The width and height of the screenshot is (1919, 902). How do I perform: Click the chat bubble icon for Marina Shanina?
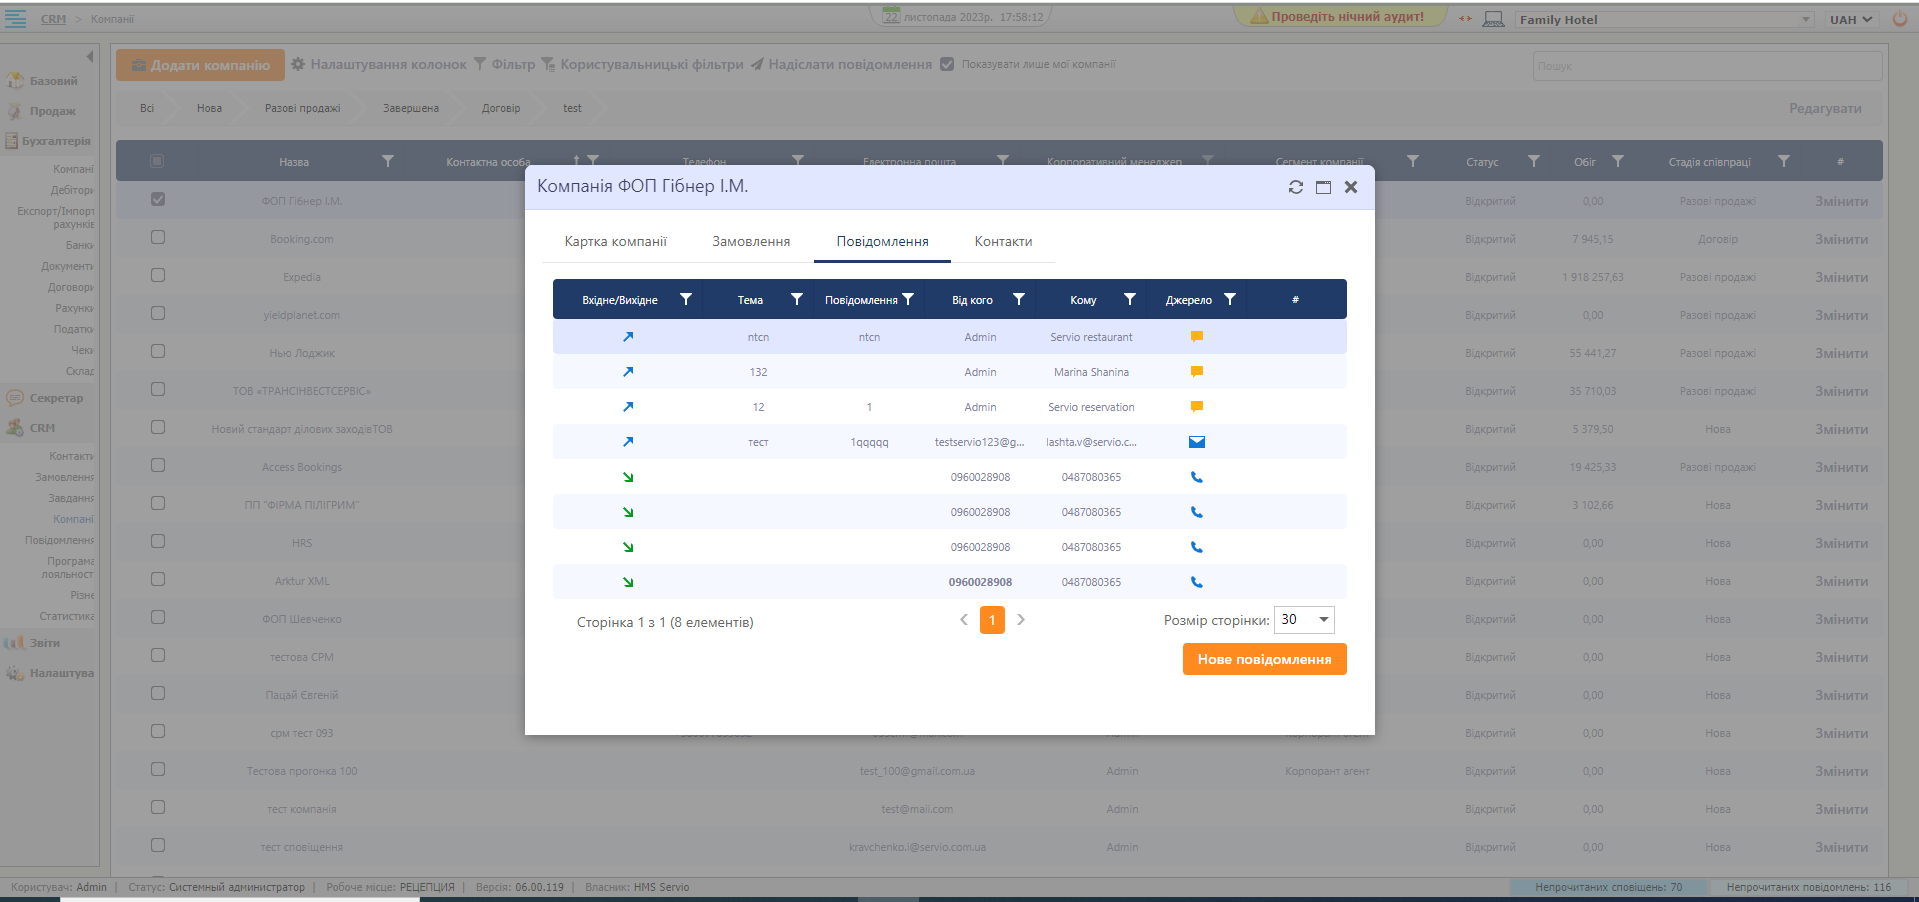pos(1196,372)
